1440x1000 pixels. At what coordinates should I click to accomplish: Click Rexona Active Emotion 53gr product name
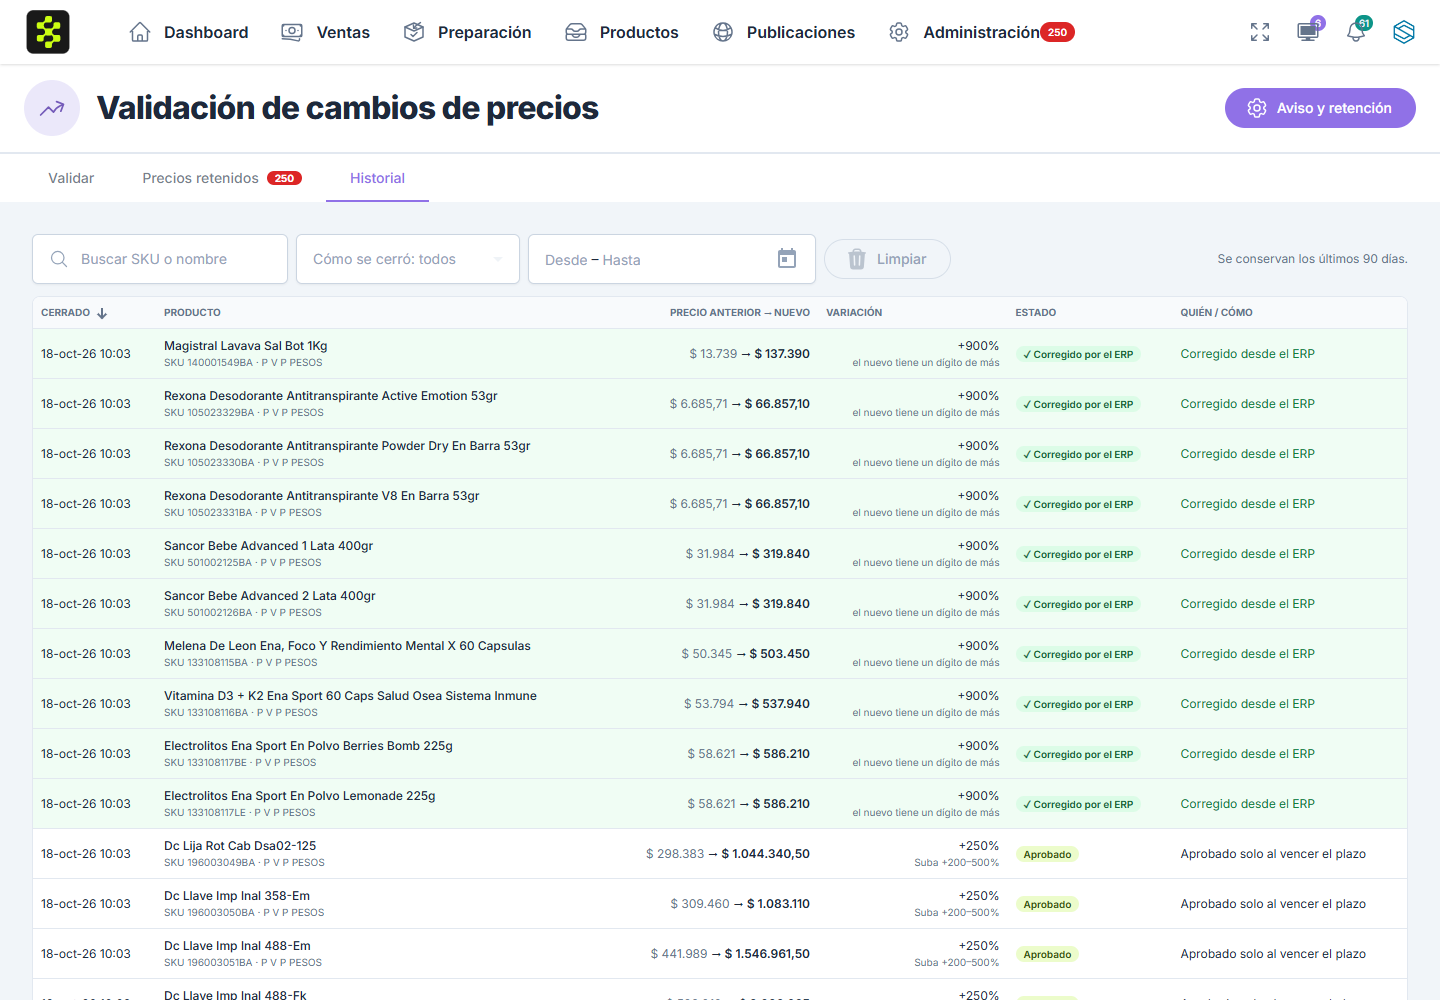click(331, 396)
